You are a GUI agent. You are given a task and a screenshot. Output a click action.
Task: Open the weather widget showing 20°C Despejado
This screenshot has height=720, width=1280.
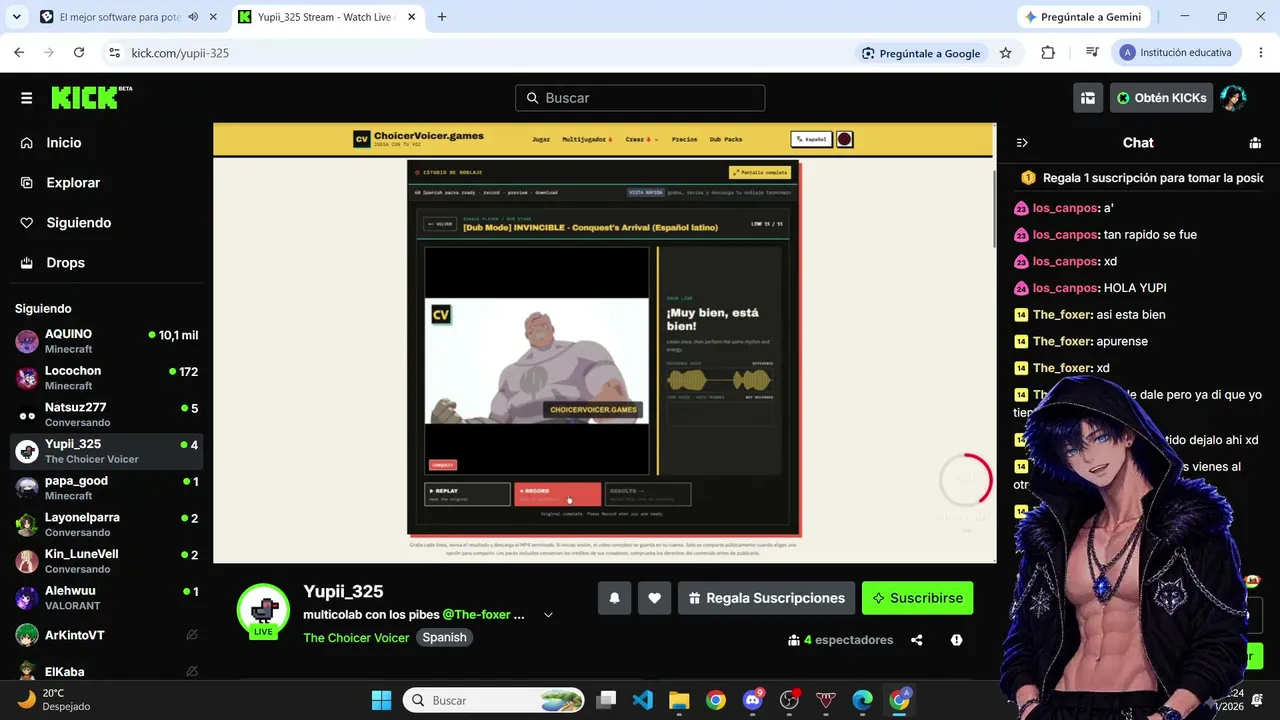click(x=55, y=700)
